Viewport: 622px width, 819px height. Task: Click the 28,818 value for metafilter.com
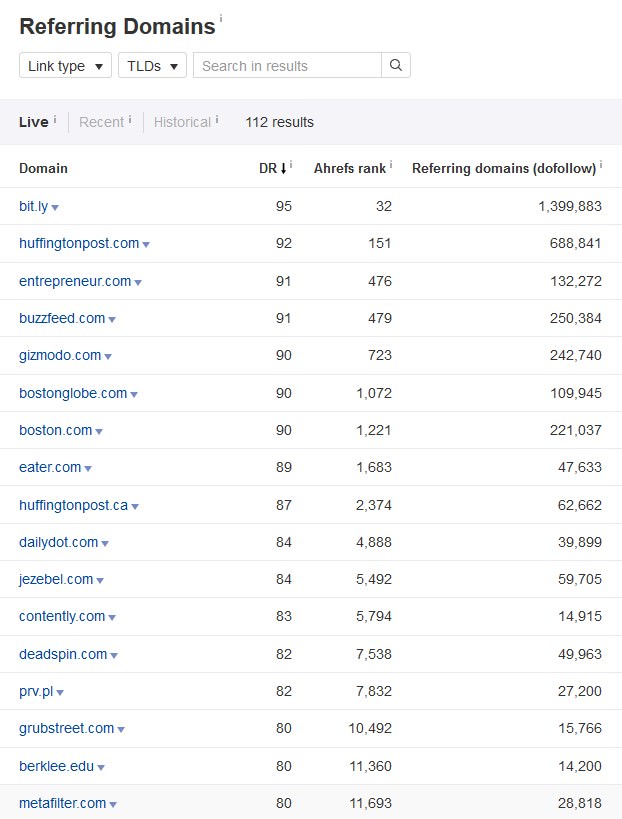tap(580, 803)
